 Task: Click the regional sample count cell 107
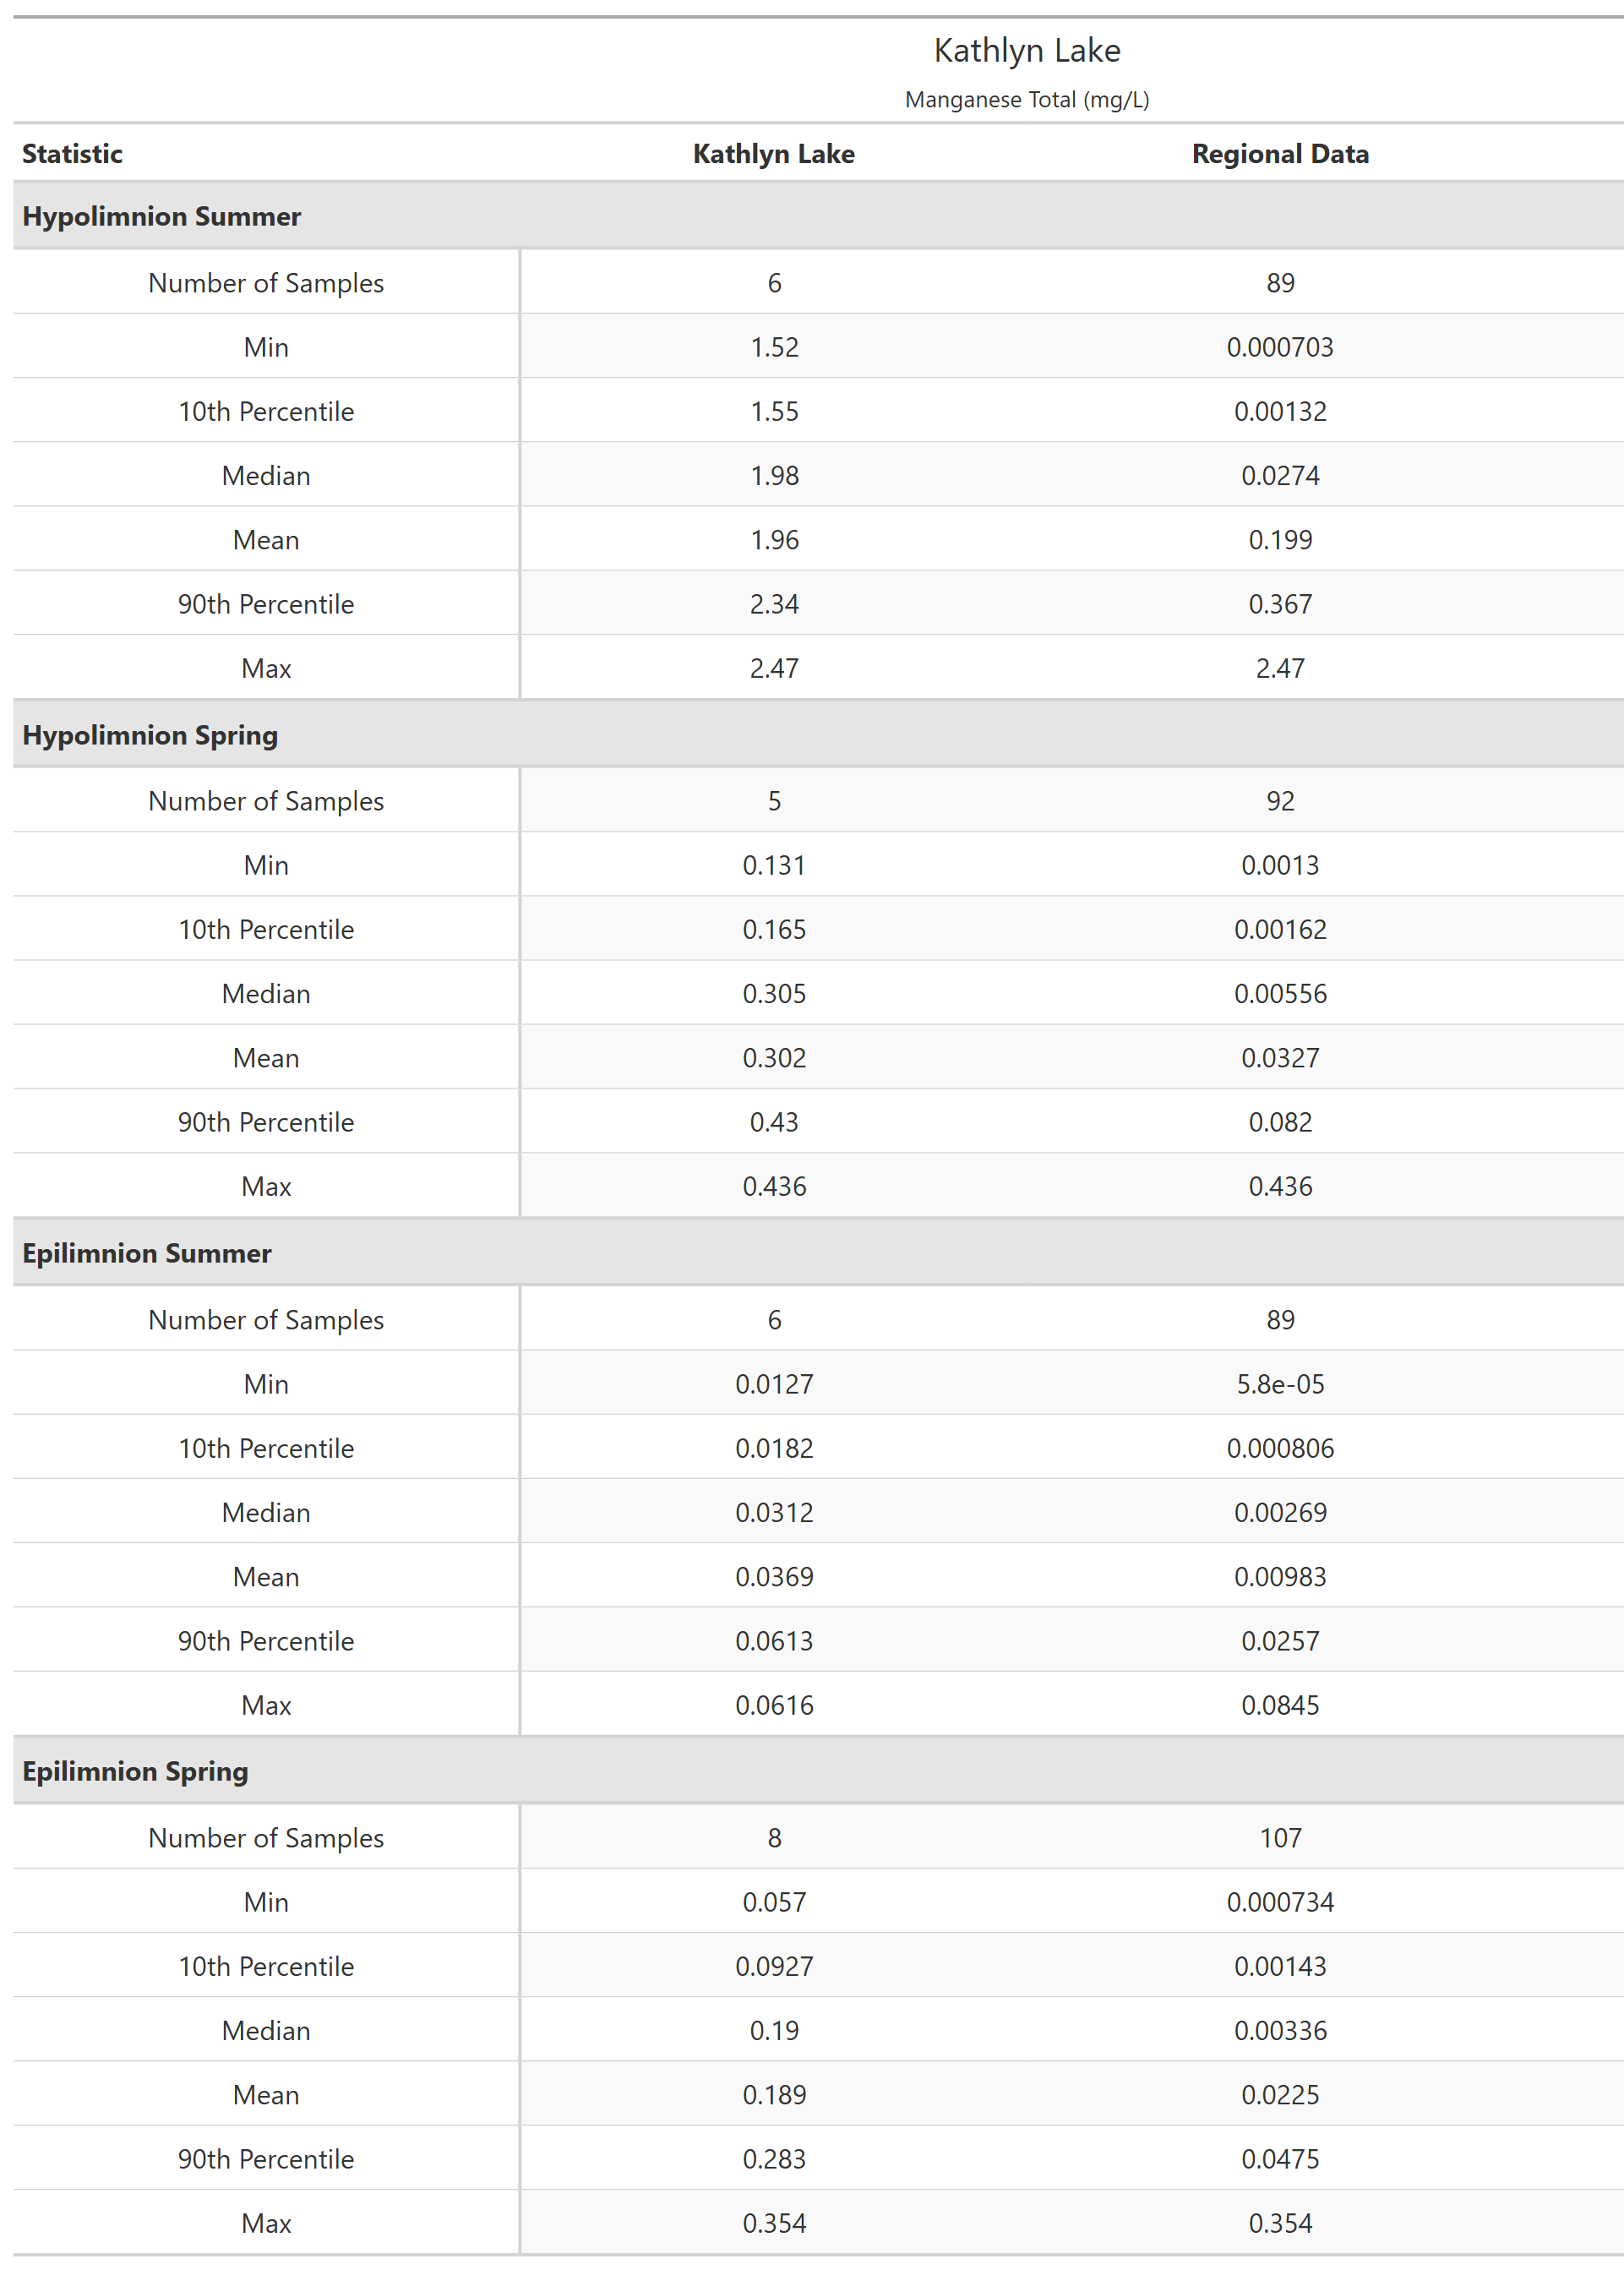(x=1280, y=1838)
